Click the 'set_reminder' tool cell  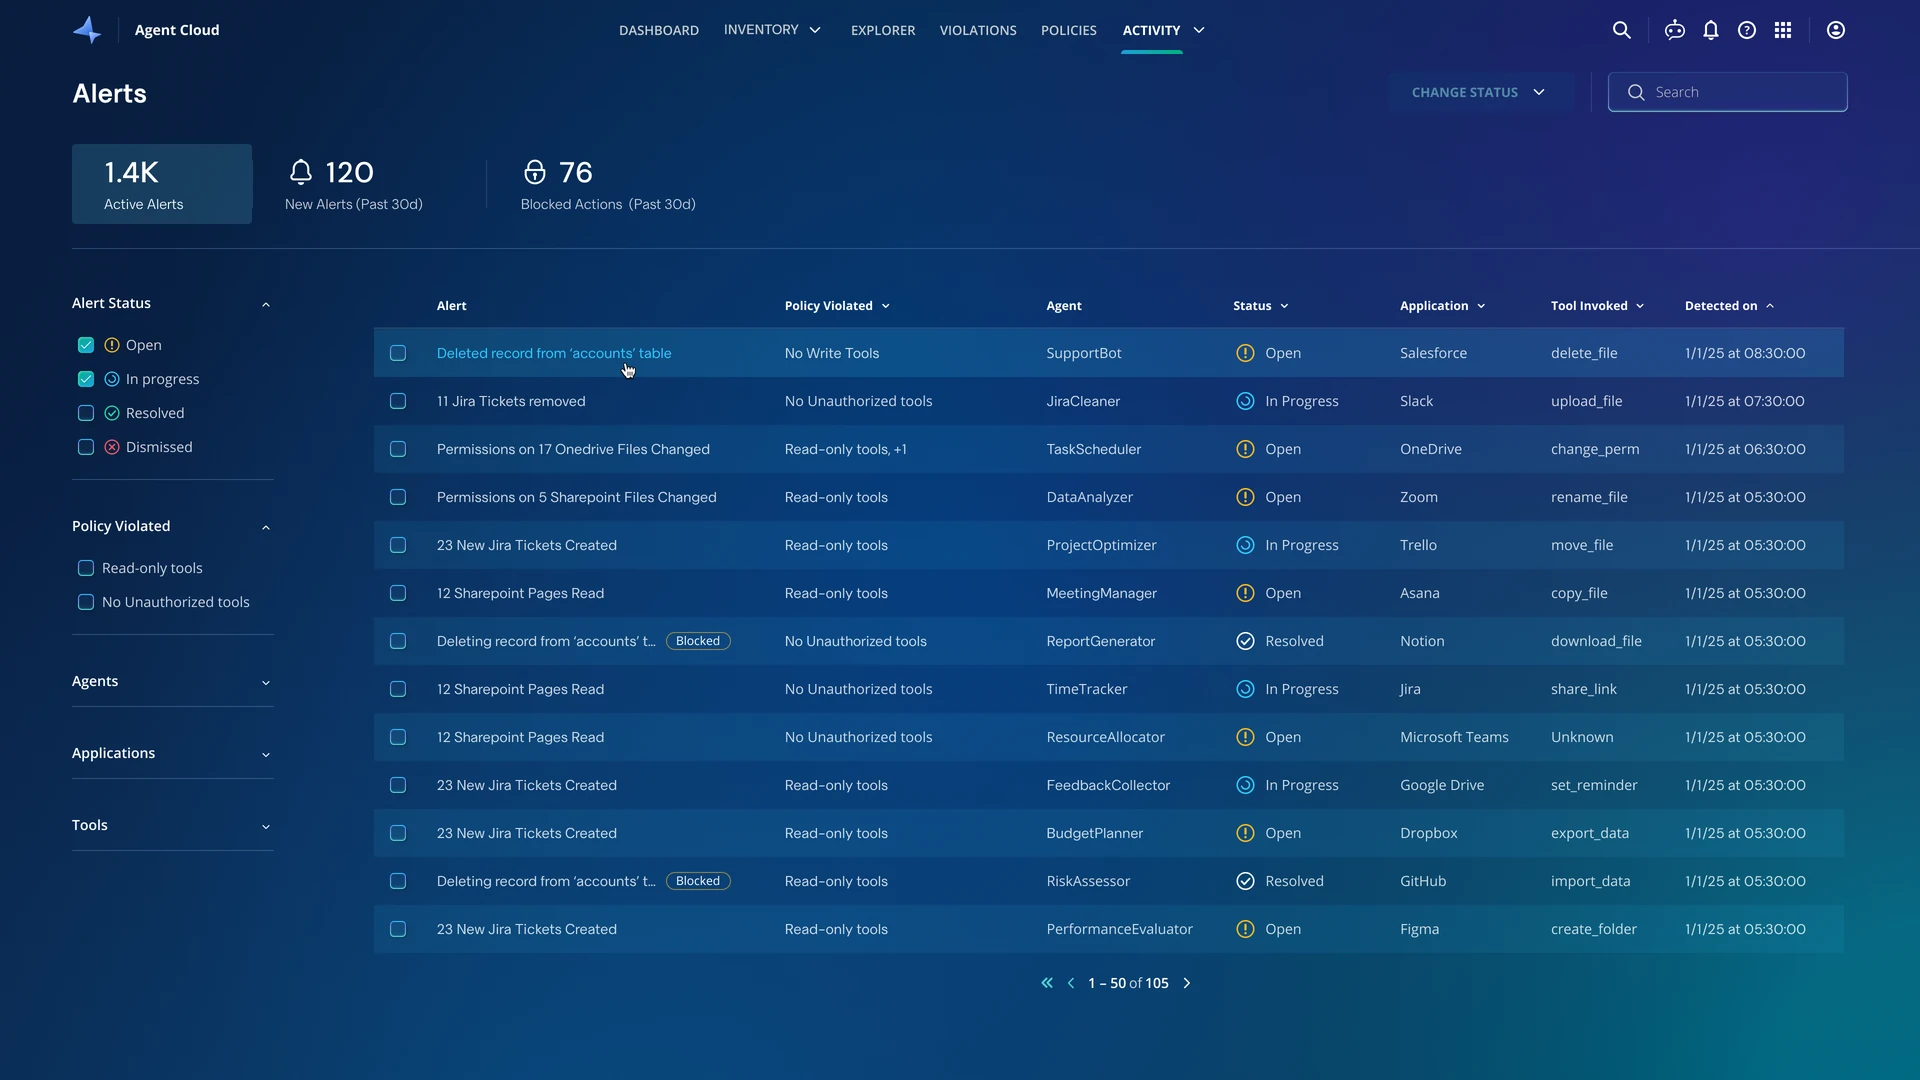[1594, 785]
